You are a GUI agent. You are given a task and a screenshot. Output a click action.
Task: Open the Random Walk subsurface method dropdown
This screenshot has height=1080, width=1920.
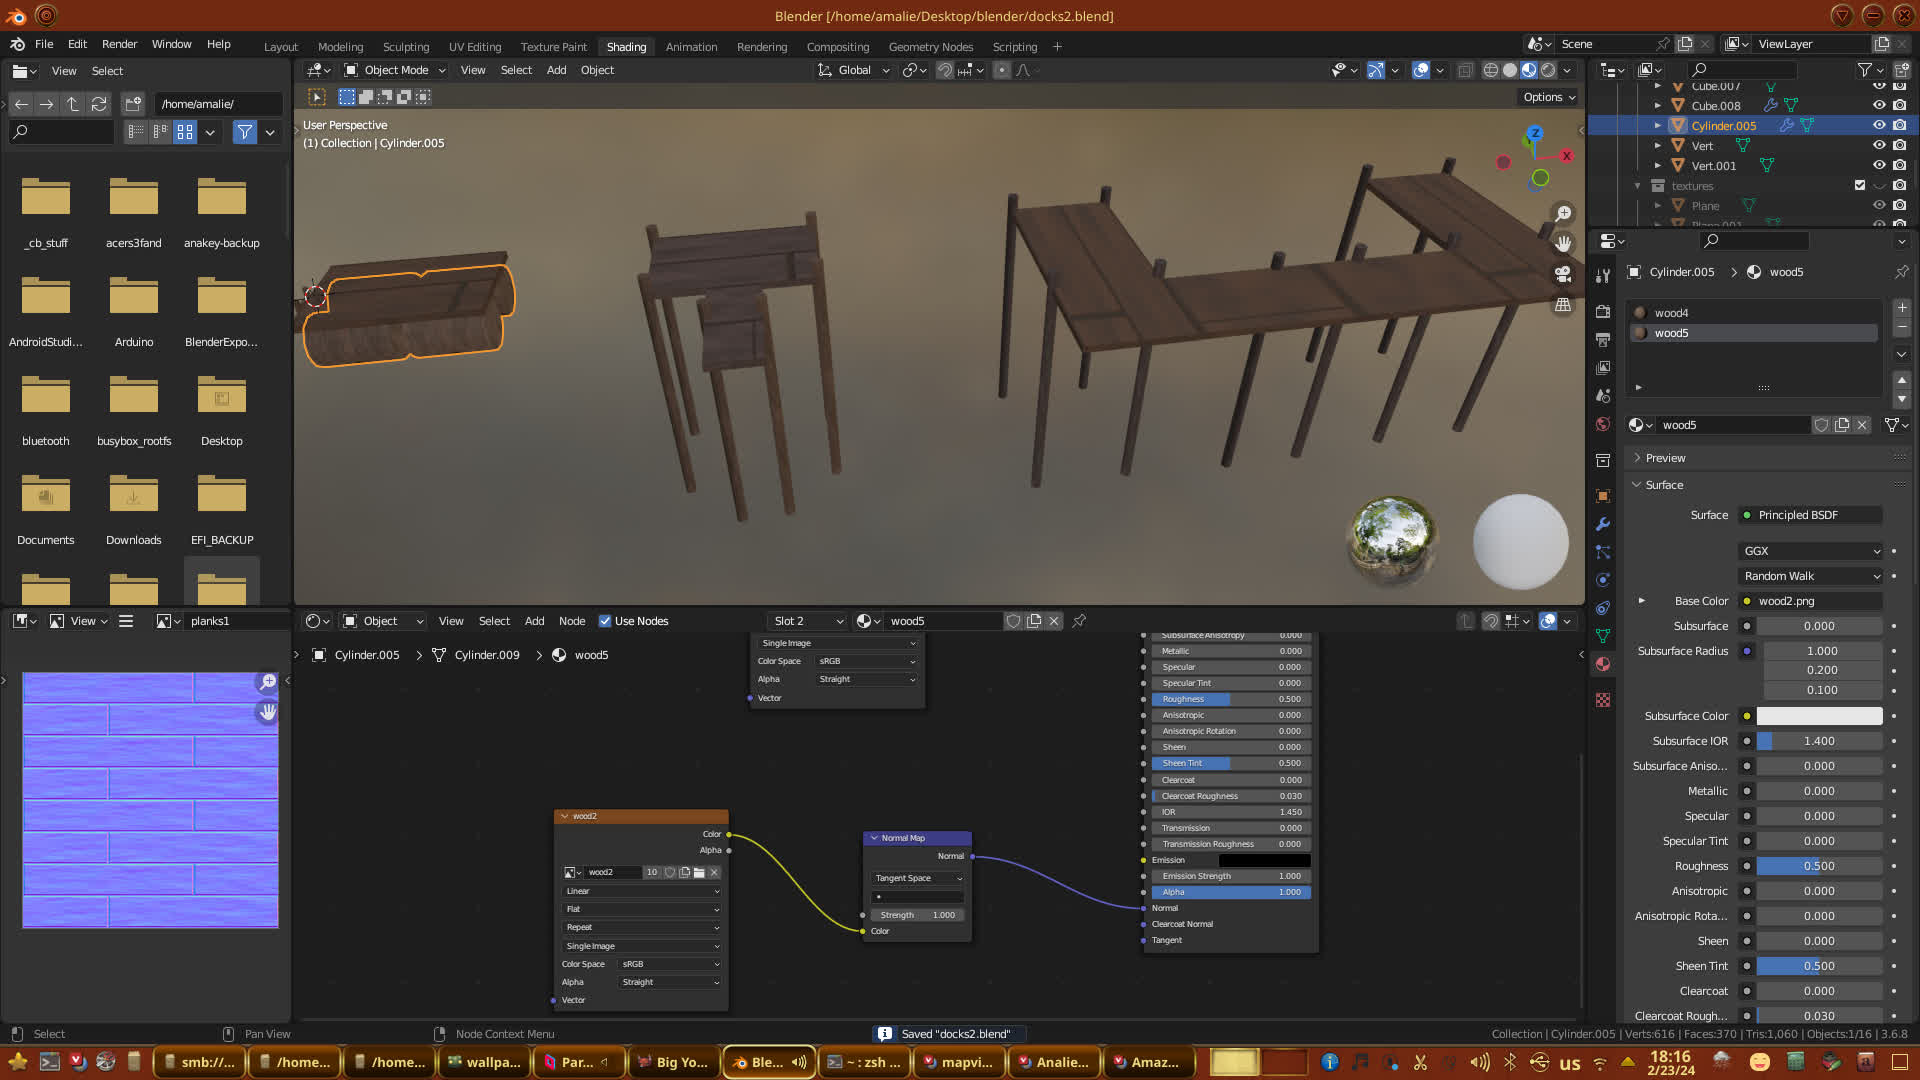(1811, 576)
